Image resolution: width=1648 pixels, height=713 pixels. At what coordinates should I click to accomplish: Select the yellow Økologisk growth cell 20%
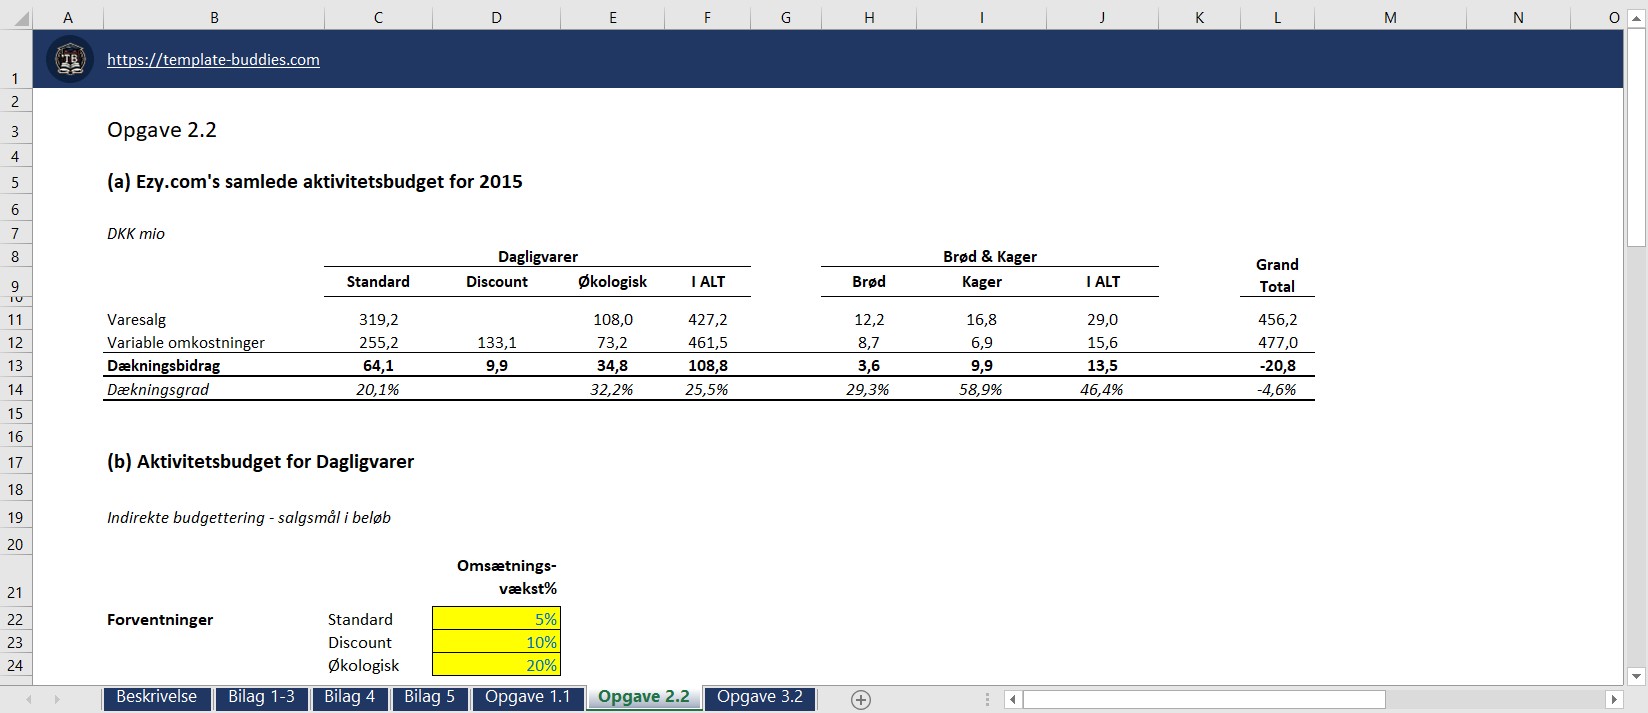click(x=496, y=665)
